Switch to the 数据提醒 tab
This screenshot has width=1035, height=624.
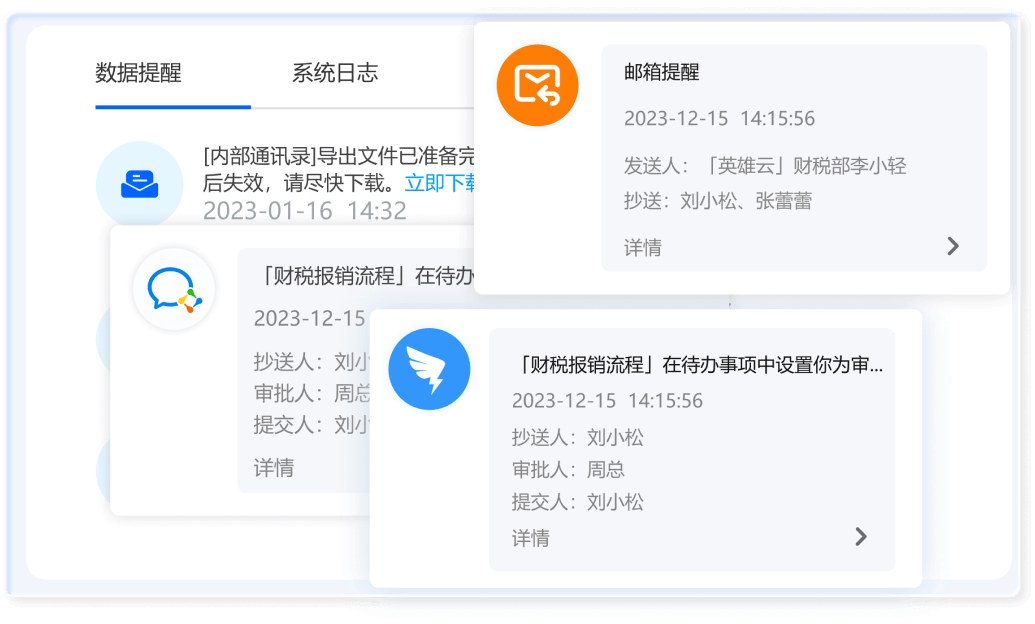(138, 73)
